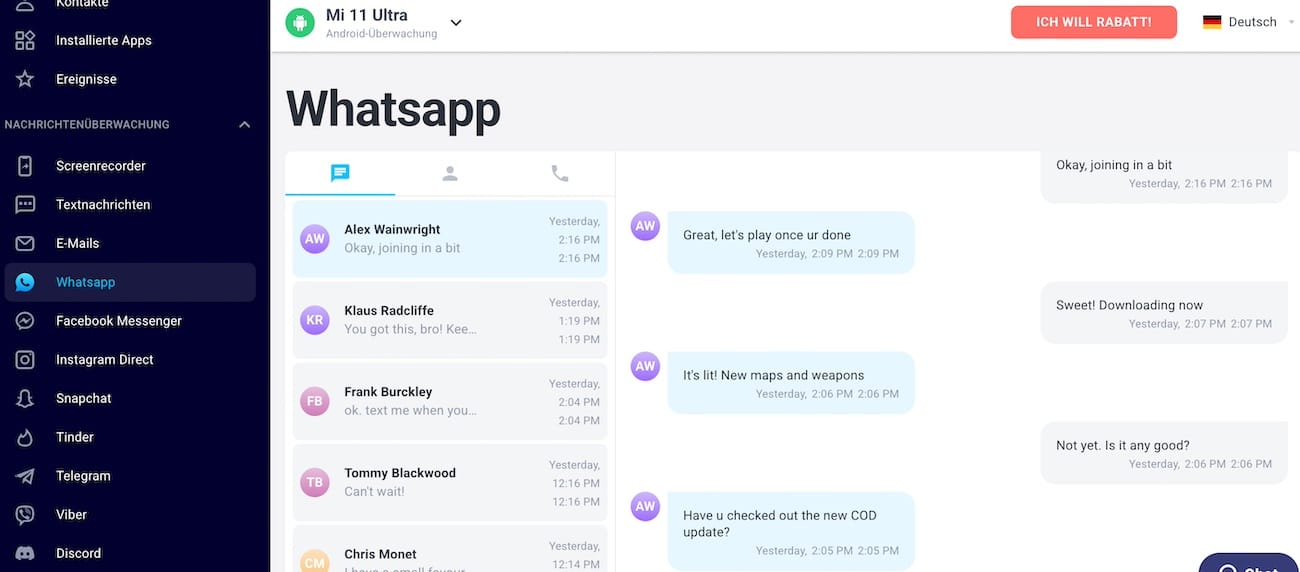
Task: Click the Facebook Messenger icon
Action: click(x=25, y=321)
